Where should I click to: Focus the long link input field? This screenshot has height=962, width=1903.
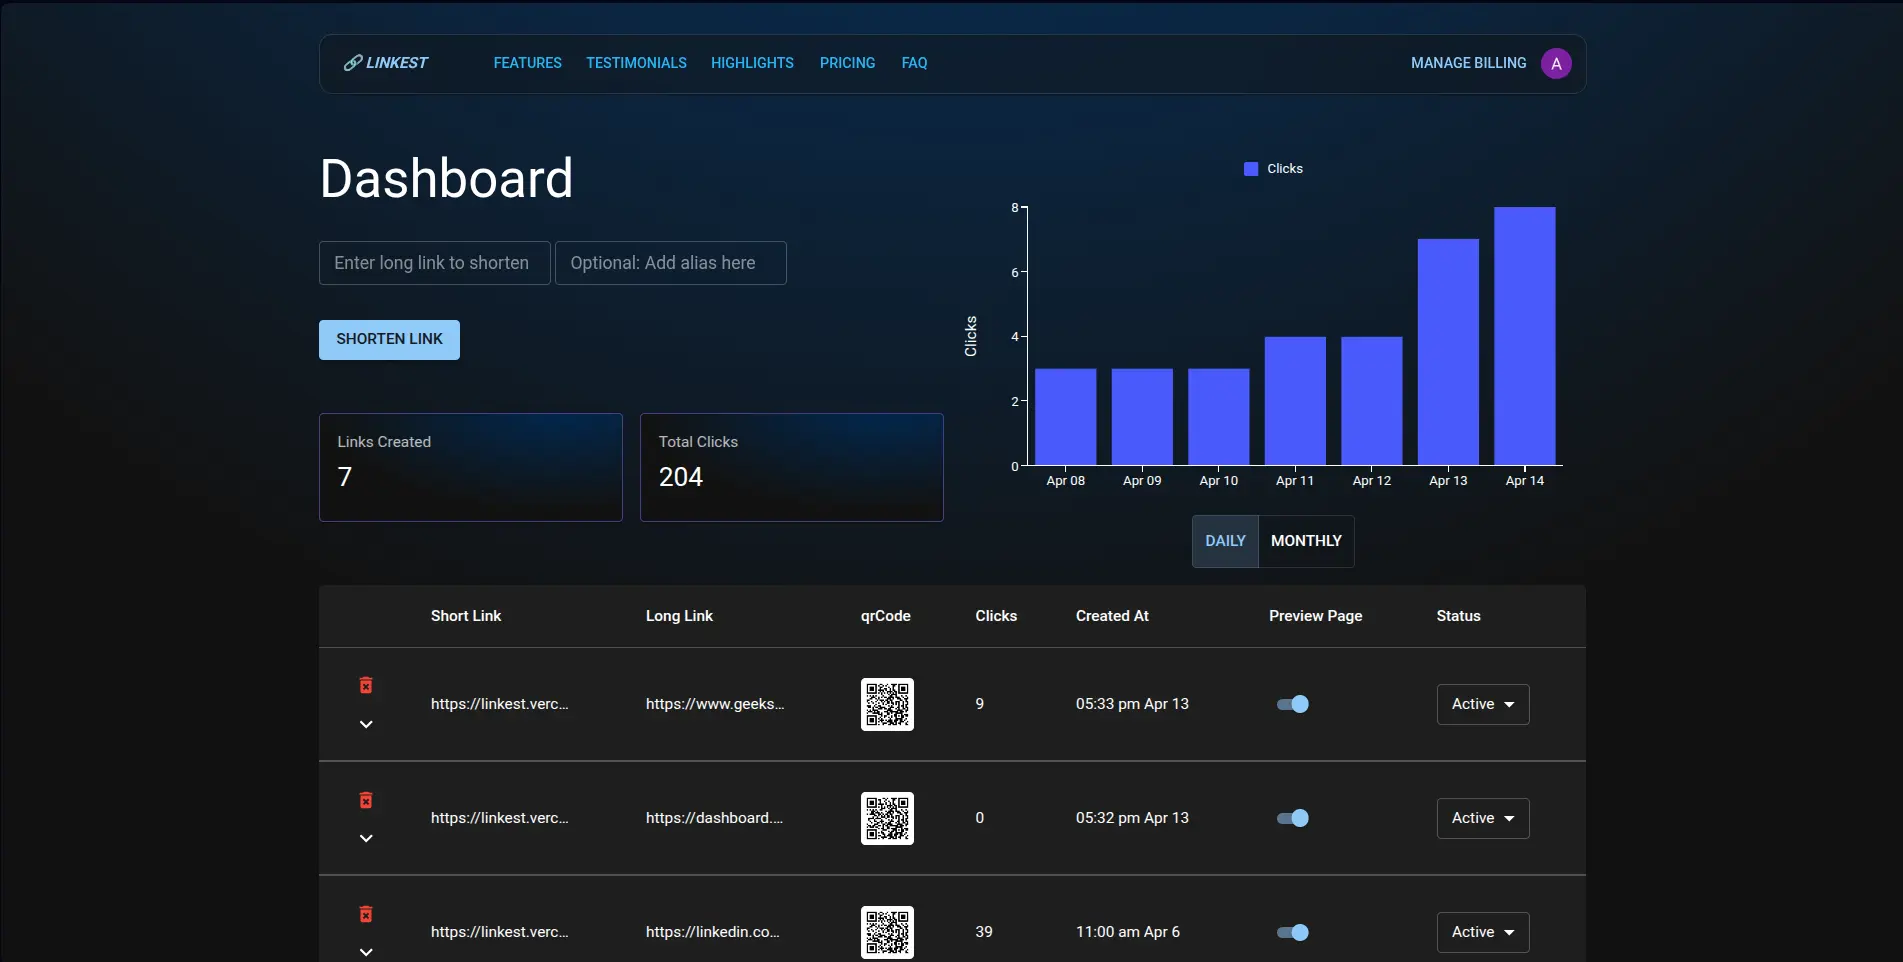pyautogui.click(x=434, y=263)
